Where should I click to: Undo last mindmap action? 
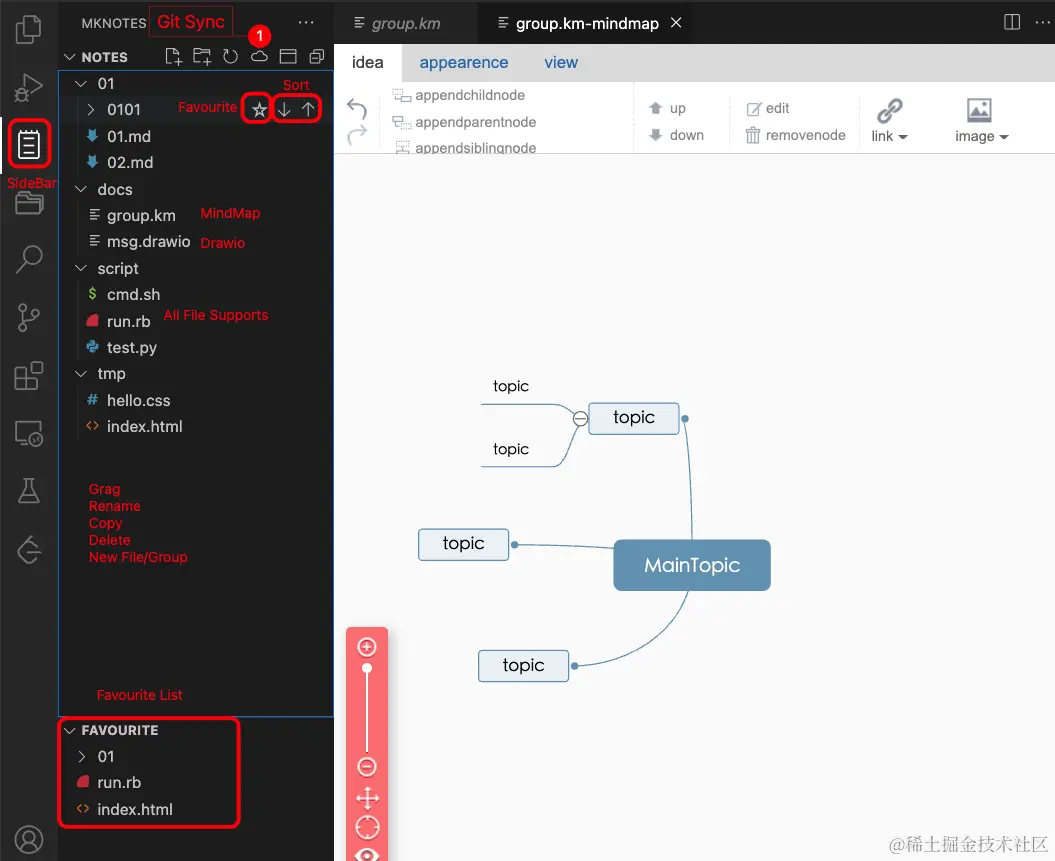[357, 108]
